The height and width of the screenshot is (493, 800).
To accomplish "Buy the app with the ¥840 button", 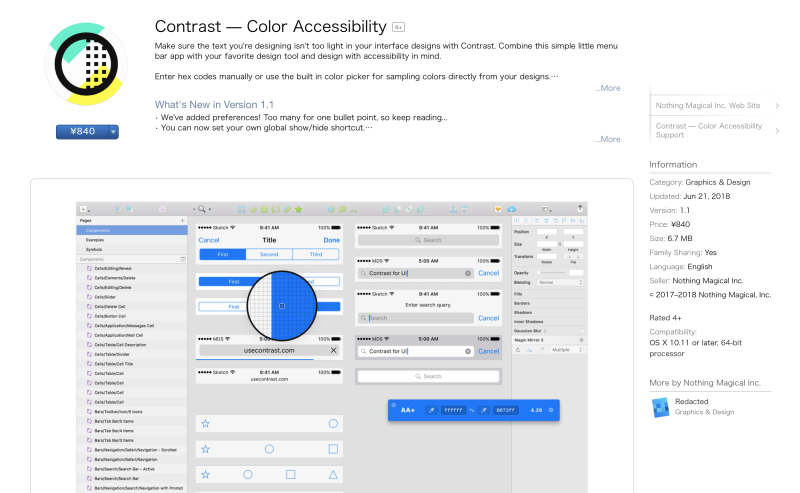I will pyautogui.click(x=82, y=132).
